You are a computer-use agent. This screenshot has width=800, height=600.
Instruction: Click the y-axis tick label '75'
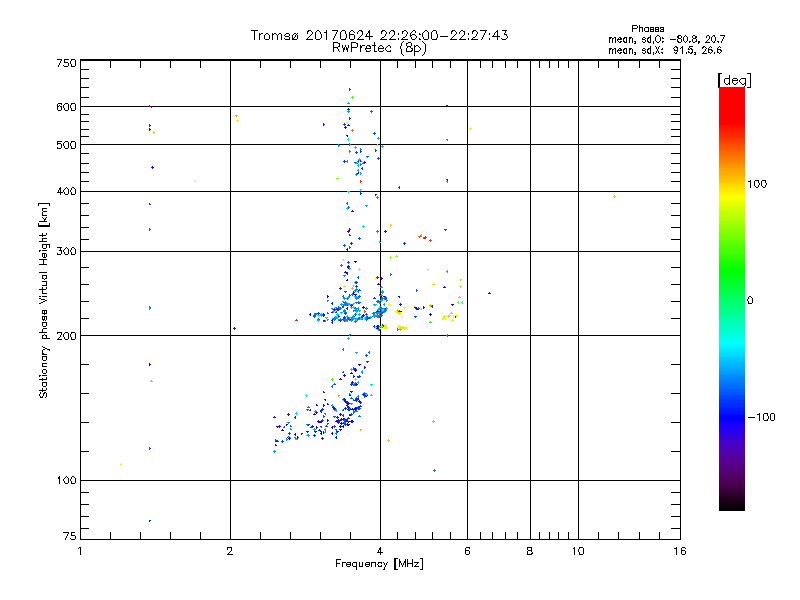tap(70, 536)
